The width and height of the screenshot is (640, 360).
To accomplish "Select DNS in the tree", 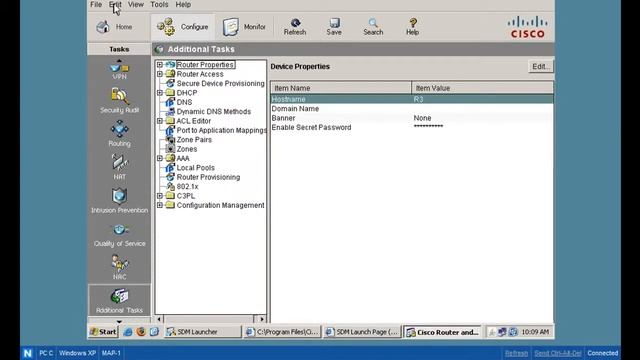I will 184,102.
